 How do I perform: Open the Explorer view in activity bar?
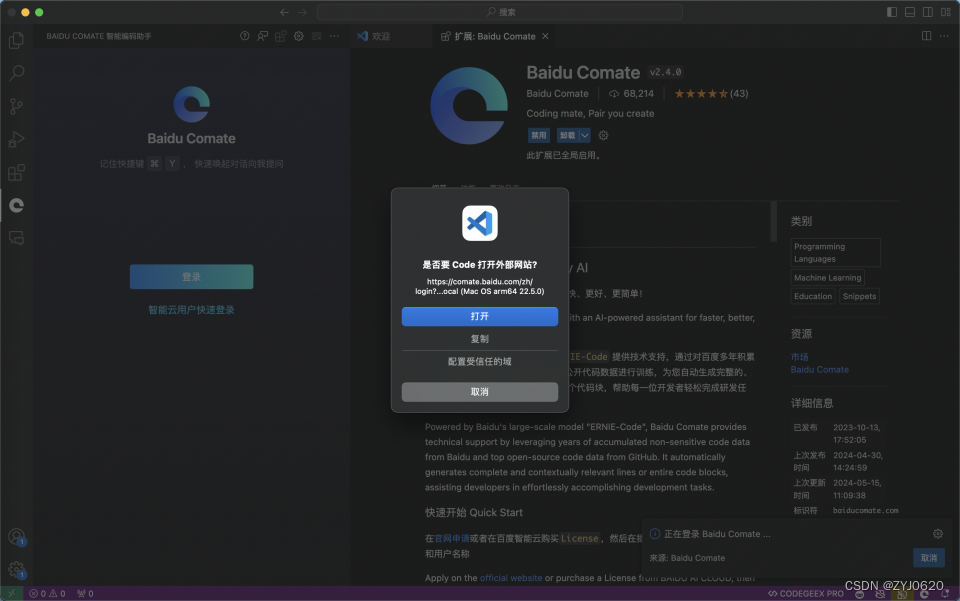point(17,40)
